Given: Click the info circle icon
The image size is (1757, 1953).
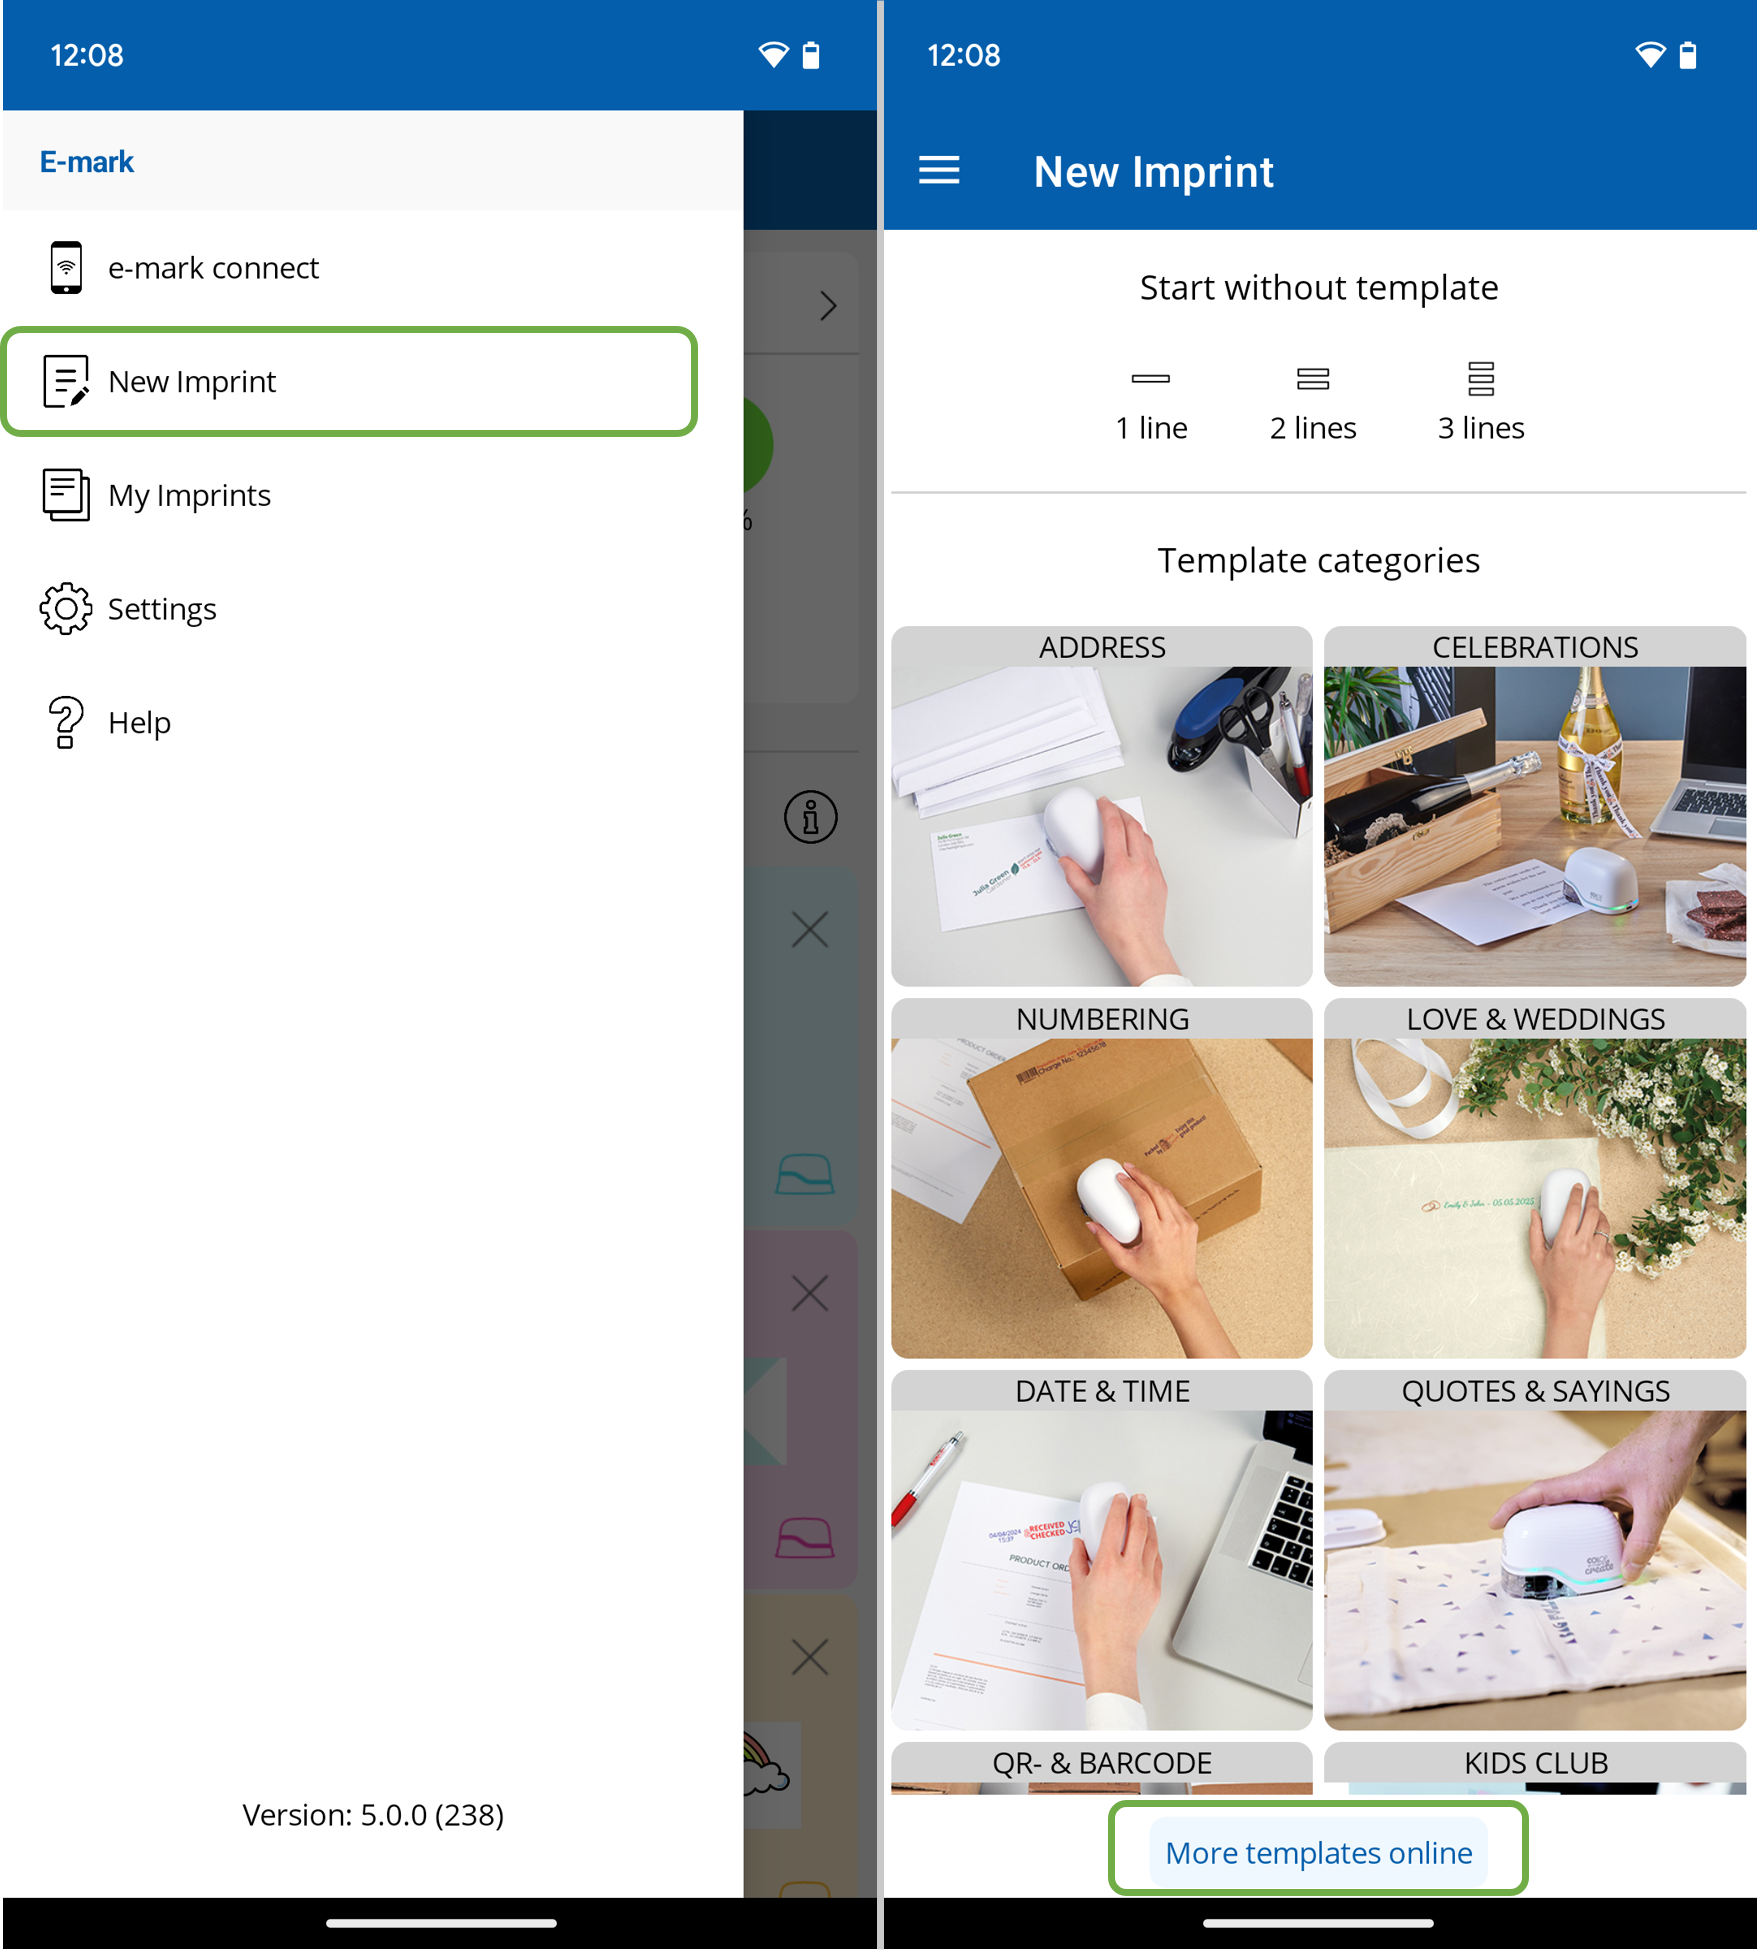Looking at the screenshot, I should click(810, 817).
